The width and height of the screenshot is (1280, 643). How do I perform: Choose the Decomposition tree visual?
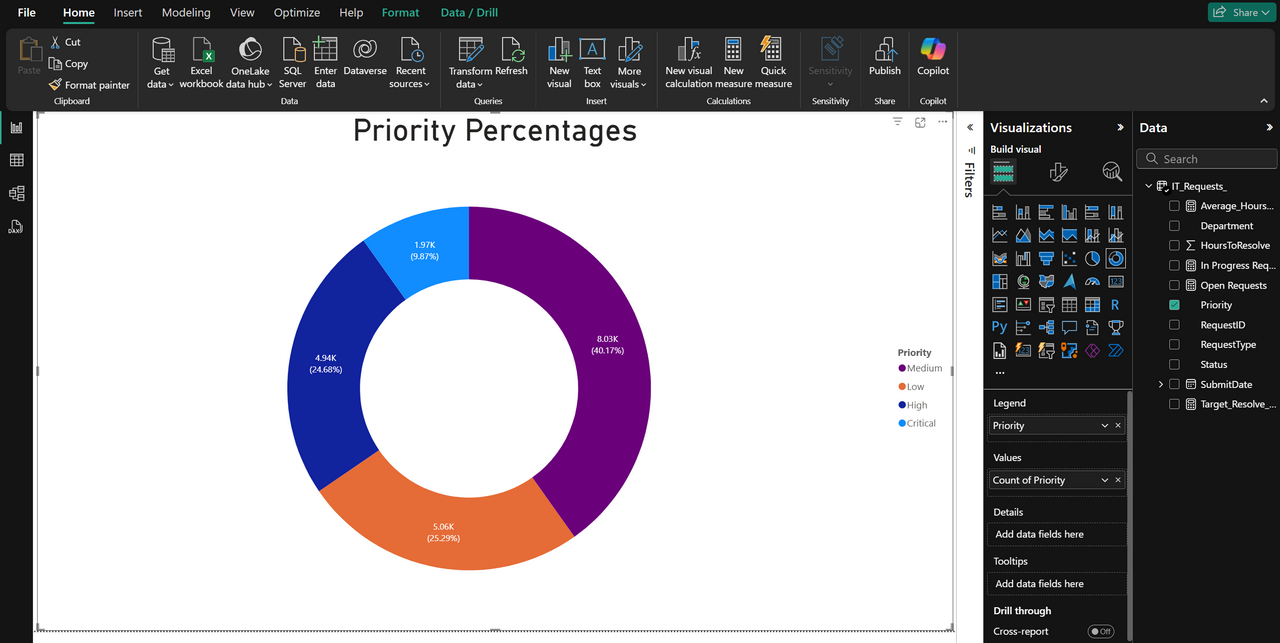tap(1046, 327)
